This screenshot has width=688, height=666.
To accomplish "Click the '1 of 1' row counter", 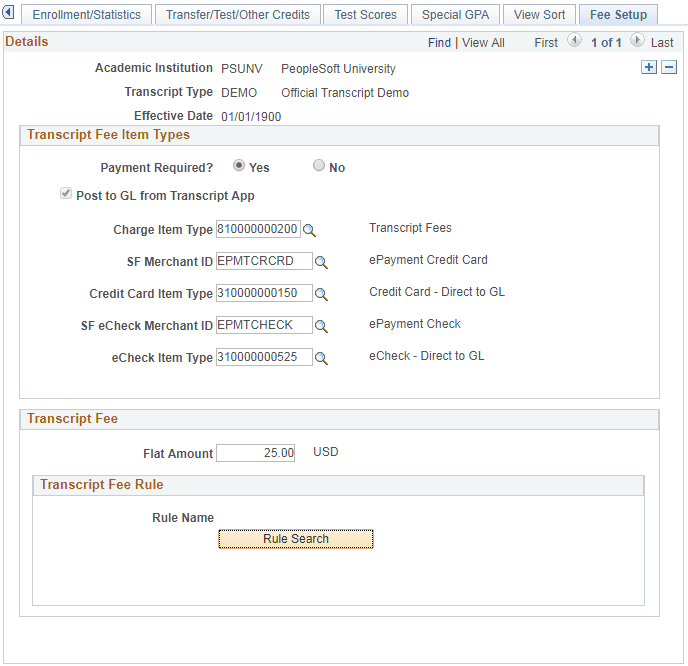I will click(606, 43).
